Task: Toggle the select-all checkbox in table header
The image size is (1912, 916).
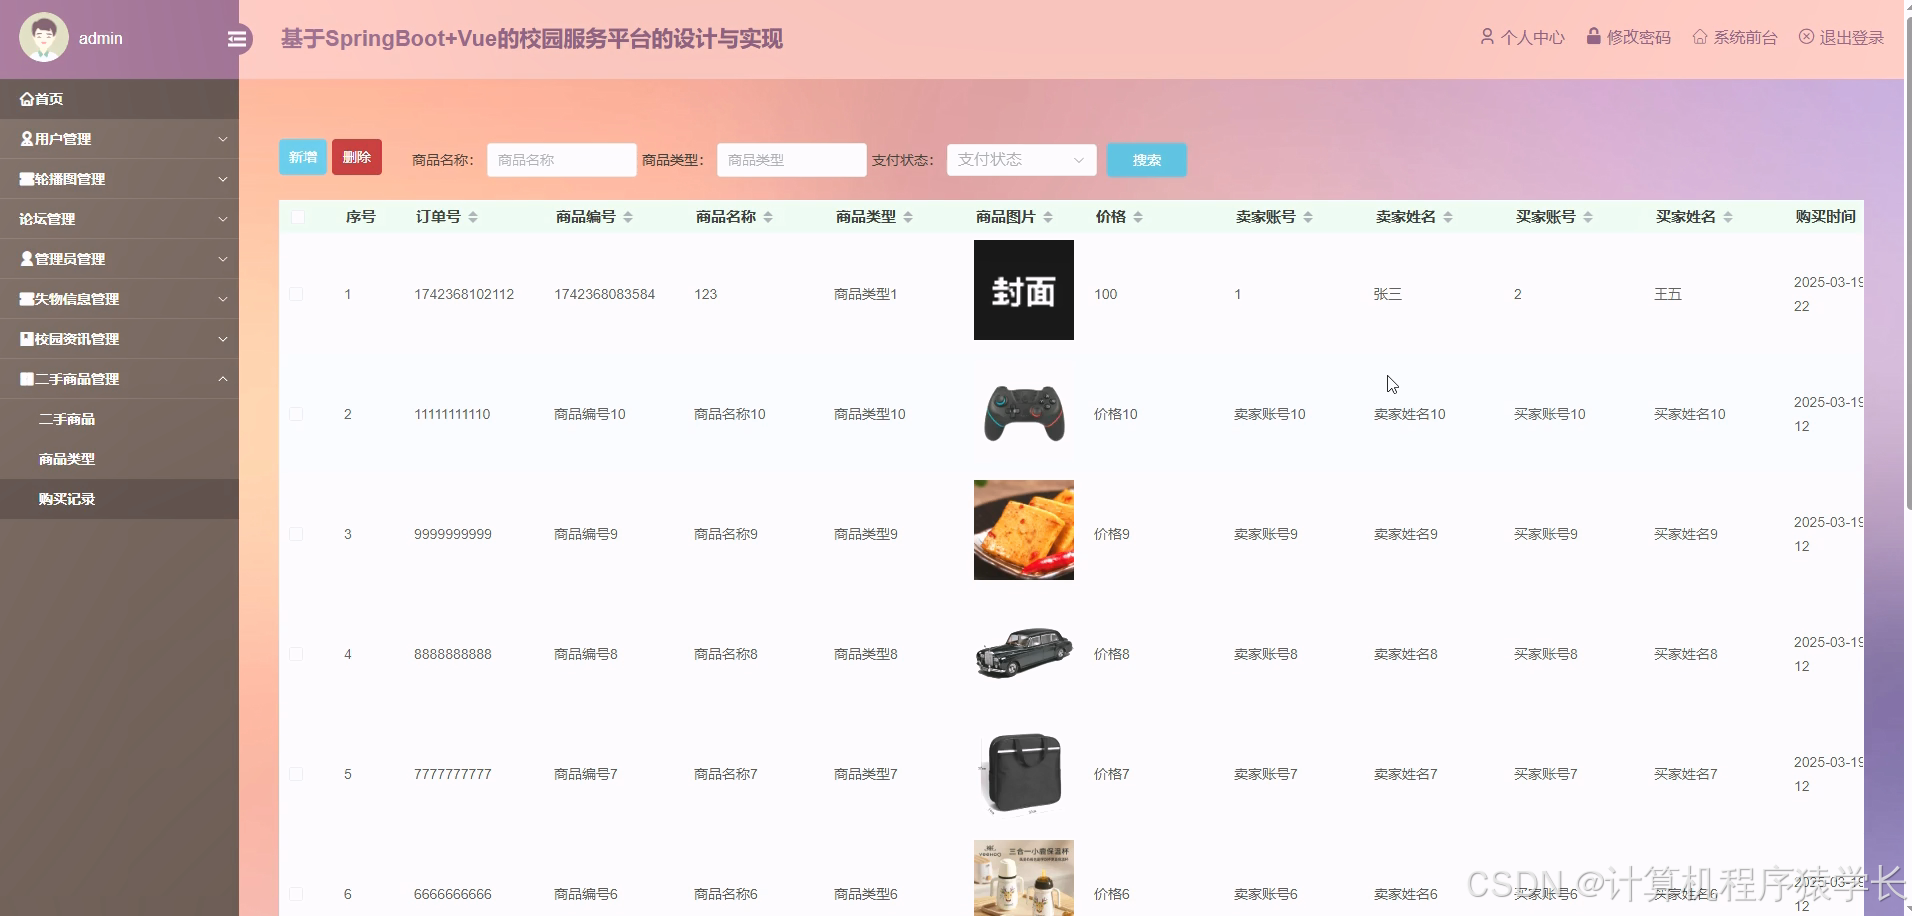Action: tap(297, 217)
